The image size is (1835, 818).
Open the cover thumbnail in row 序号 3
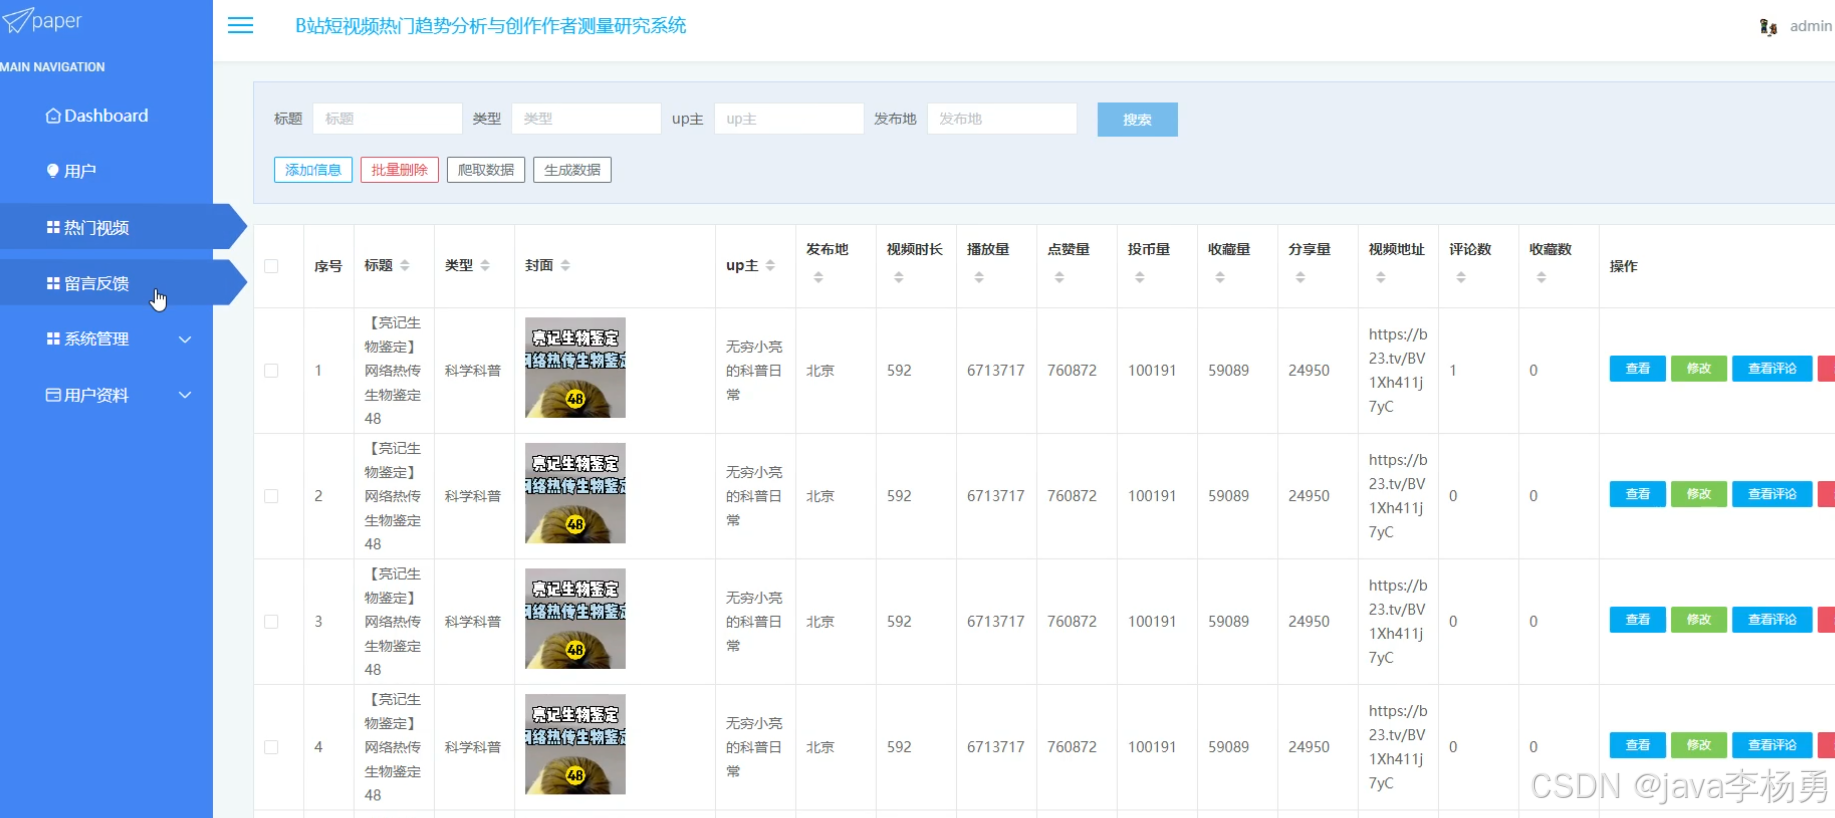[x=575, y=619]
